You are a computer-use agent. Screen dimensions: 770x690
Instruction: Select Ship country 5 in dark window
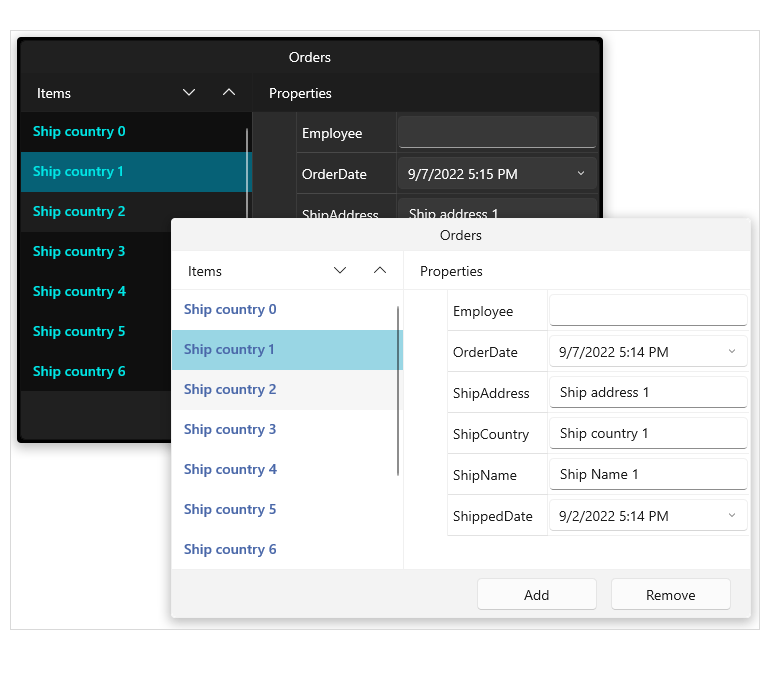pyautogui.click(x=96, y=331)
